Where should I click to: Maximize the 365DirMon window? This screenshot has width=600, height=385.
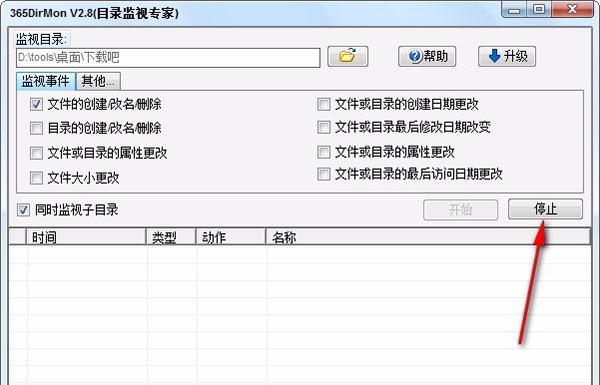(539, 9)
